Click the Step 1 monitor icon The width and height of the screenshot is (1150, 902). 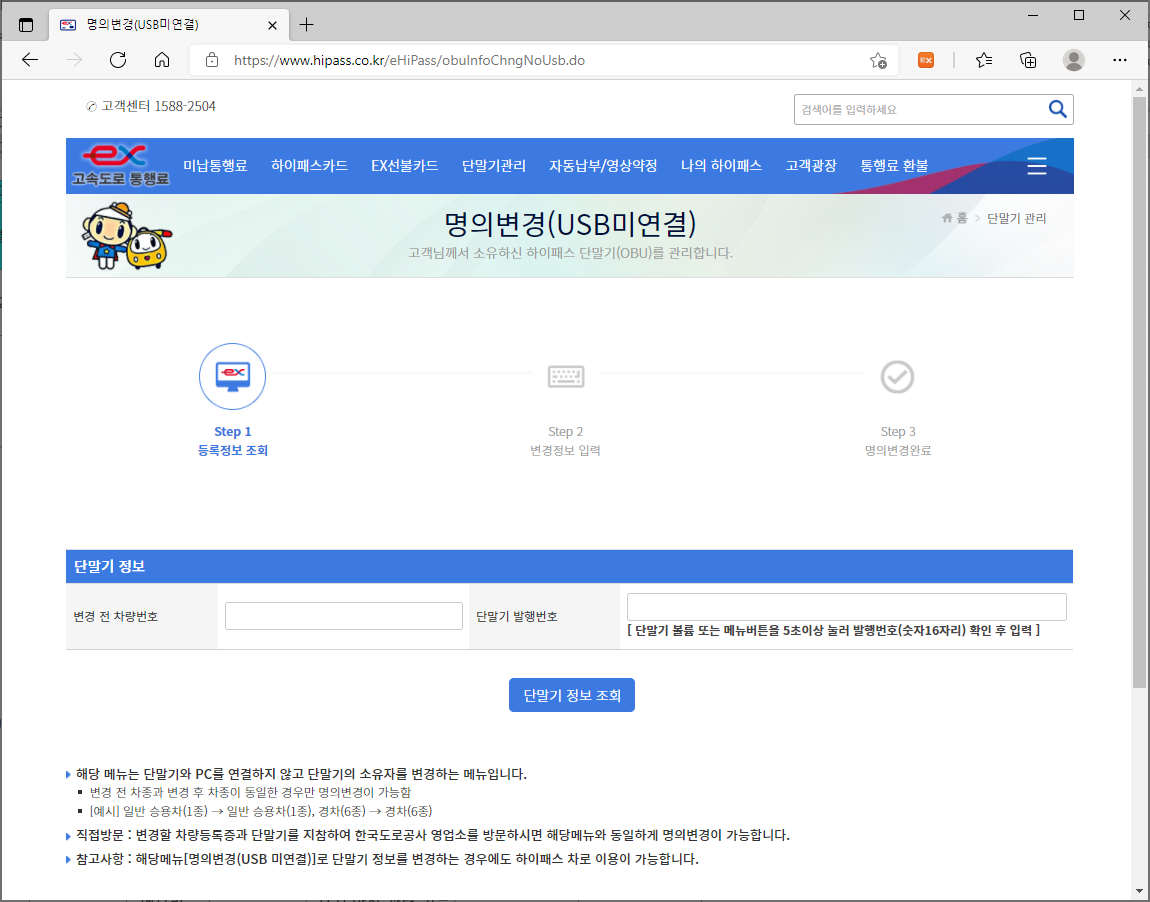click(x=232, y=376)
